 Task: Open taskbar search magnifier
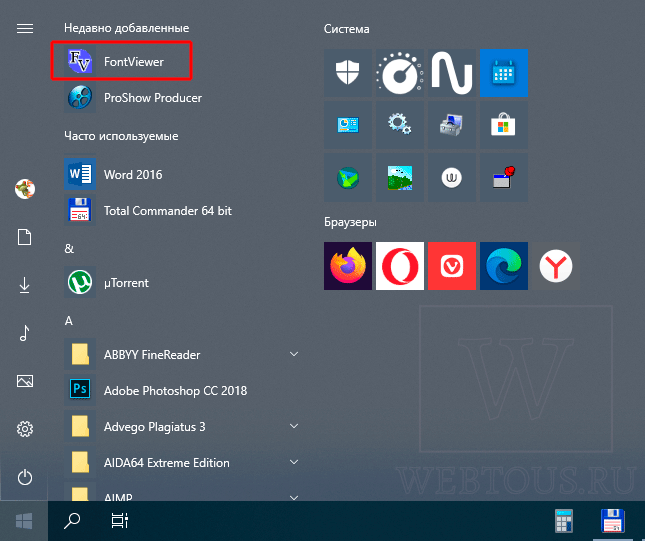[x=72, y=521]
